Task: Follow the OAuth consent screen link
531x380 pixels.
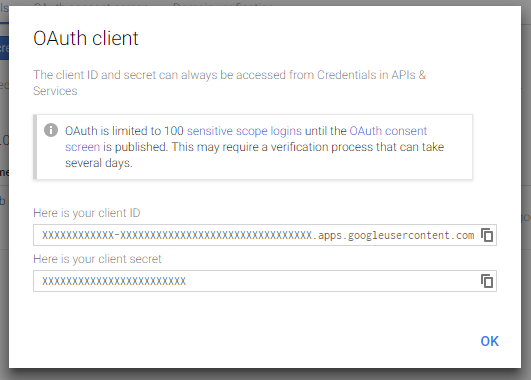Action: coord(388,131)
